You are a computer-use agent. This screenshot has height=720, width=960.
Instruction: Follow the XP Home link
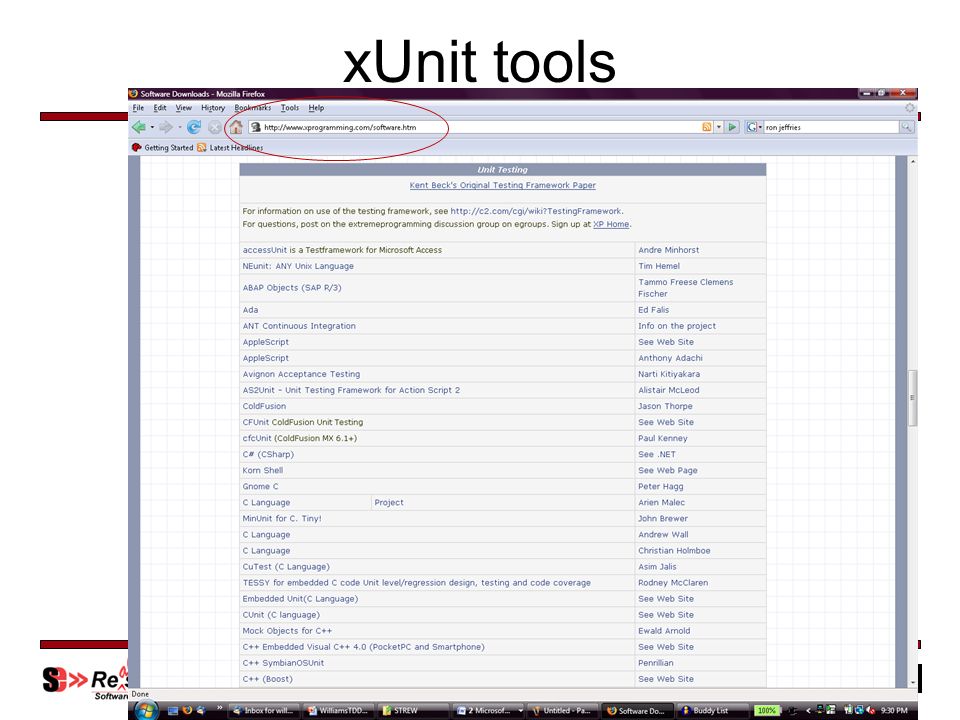(x=611, y=224)
